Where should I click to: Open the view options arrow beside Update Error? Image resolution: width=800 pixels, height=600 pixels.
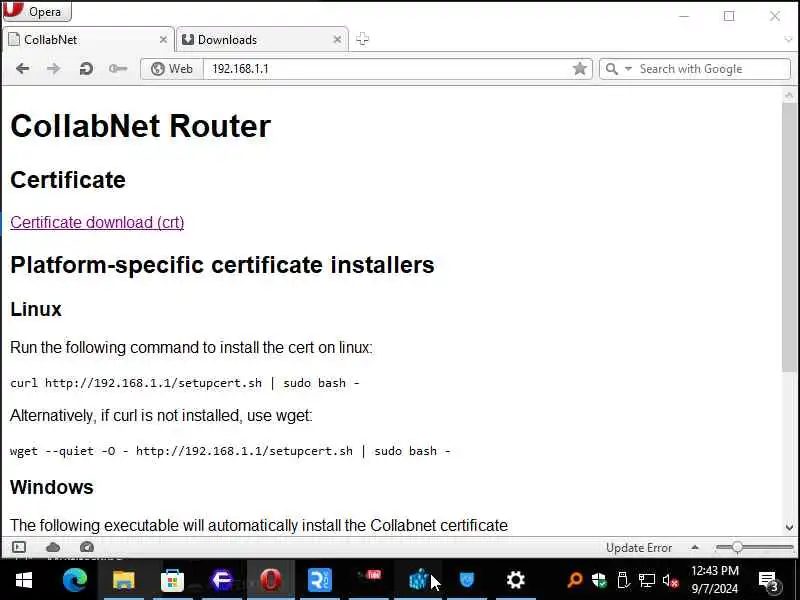click(x=694, y=547)
